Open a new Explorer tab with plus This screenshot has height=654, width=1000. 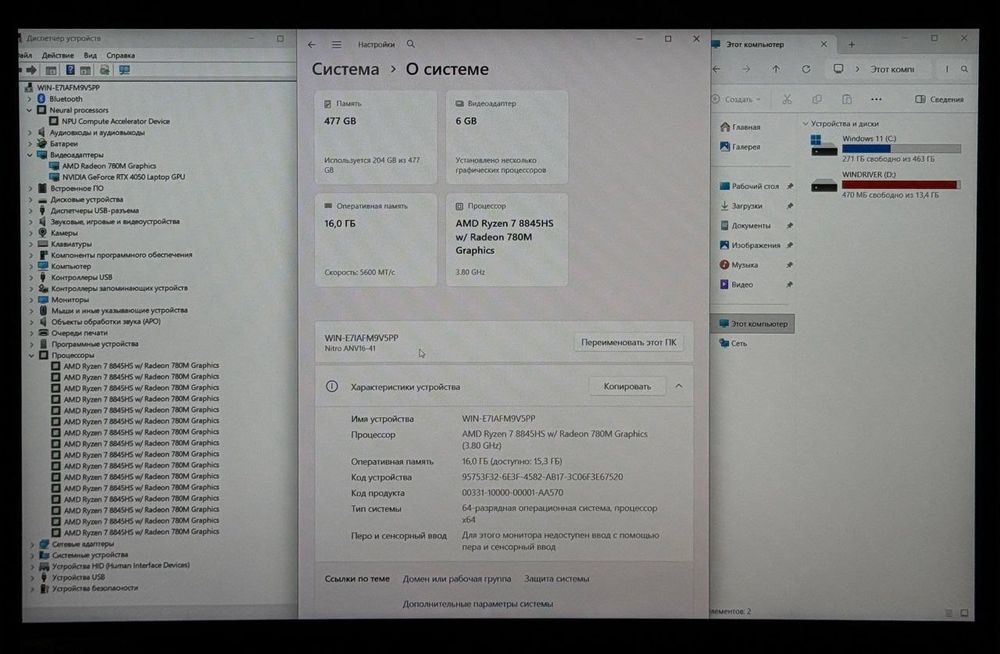pyautogui.click(x=851, y=45)
